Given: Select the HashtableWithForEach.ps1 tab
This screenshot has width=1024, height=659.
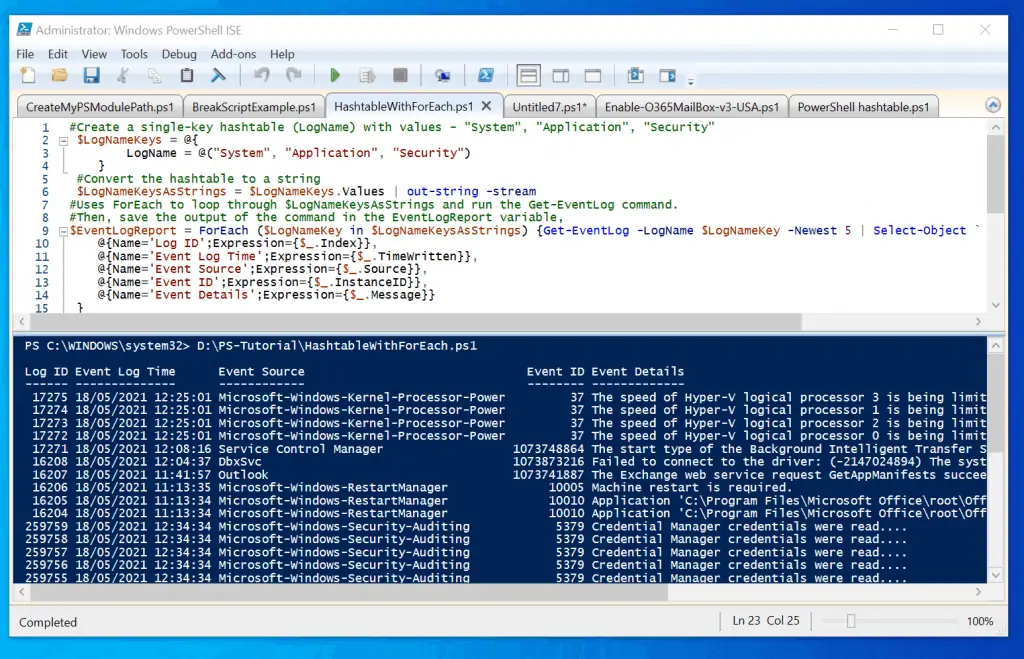Looking at the screenshot, I should 404,106.
